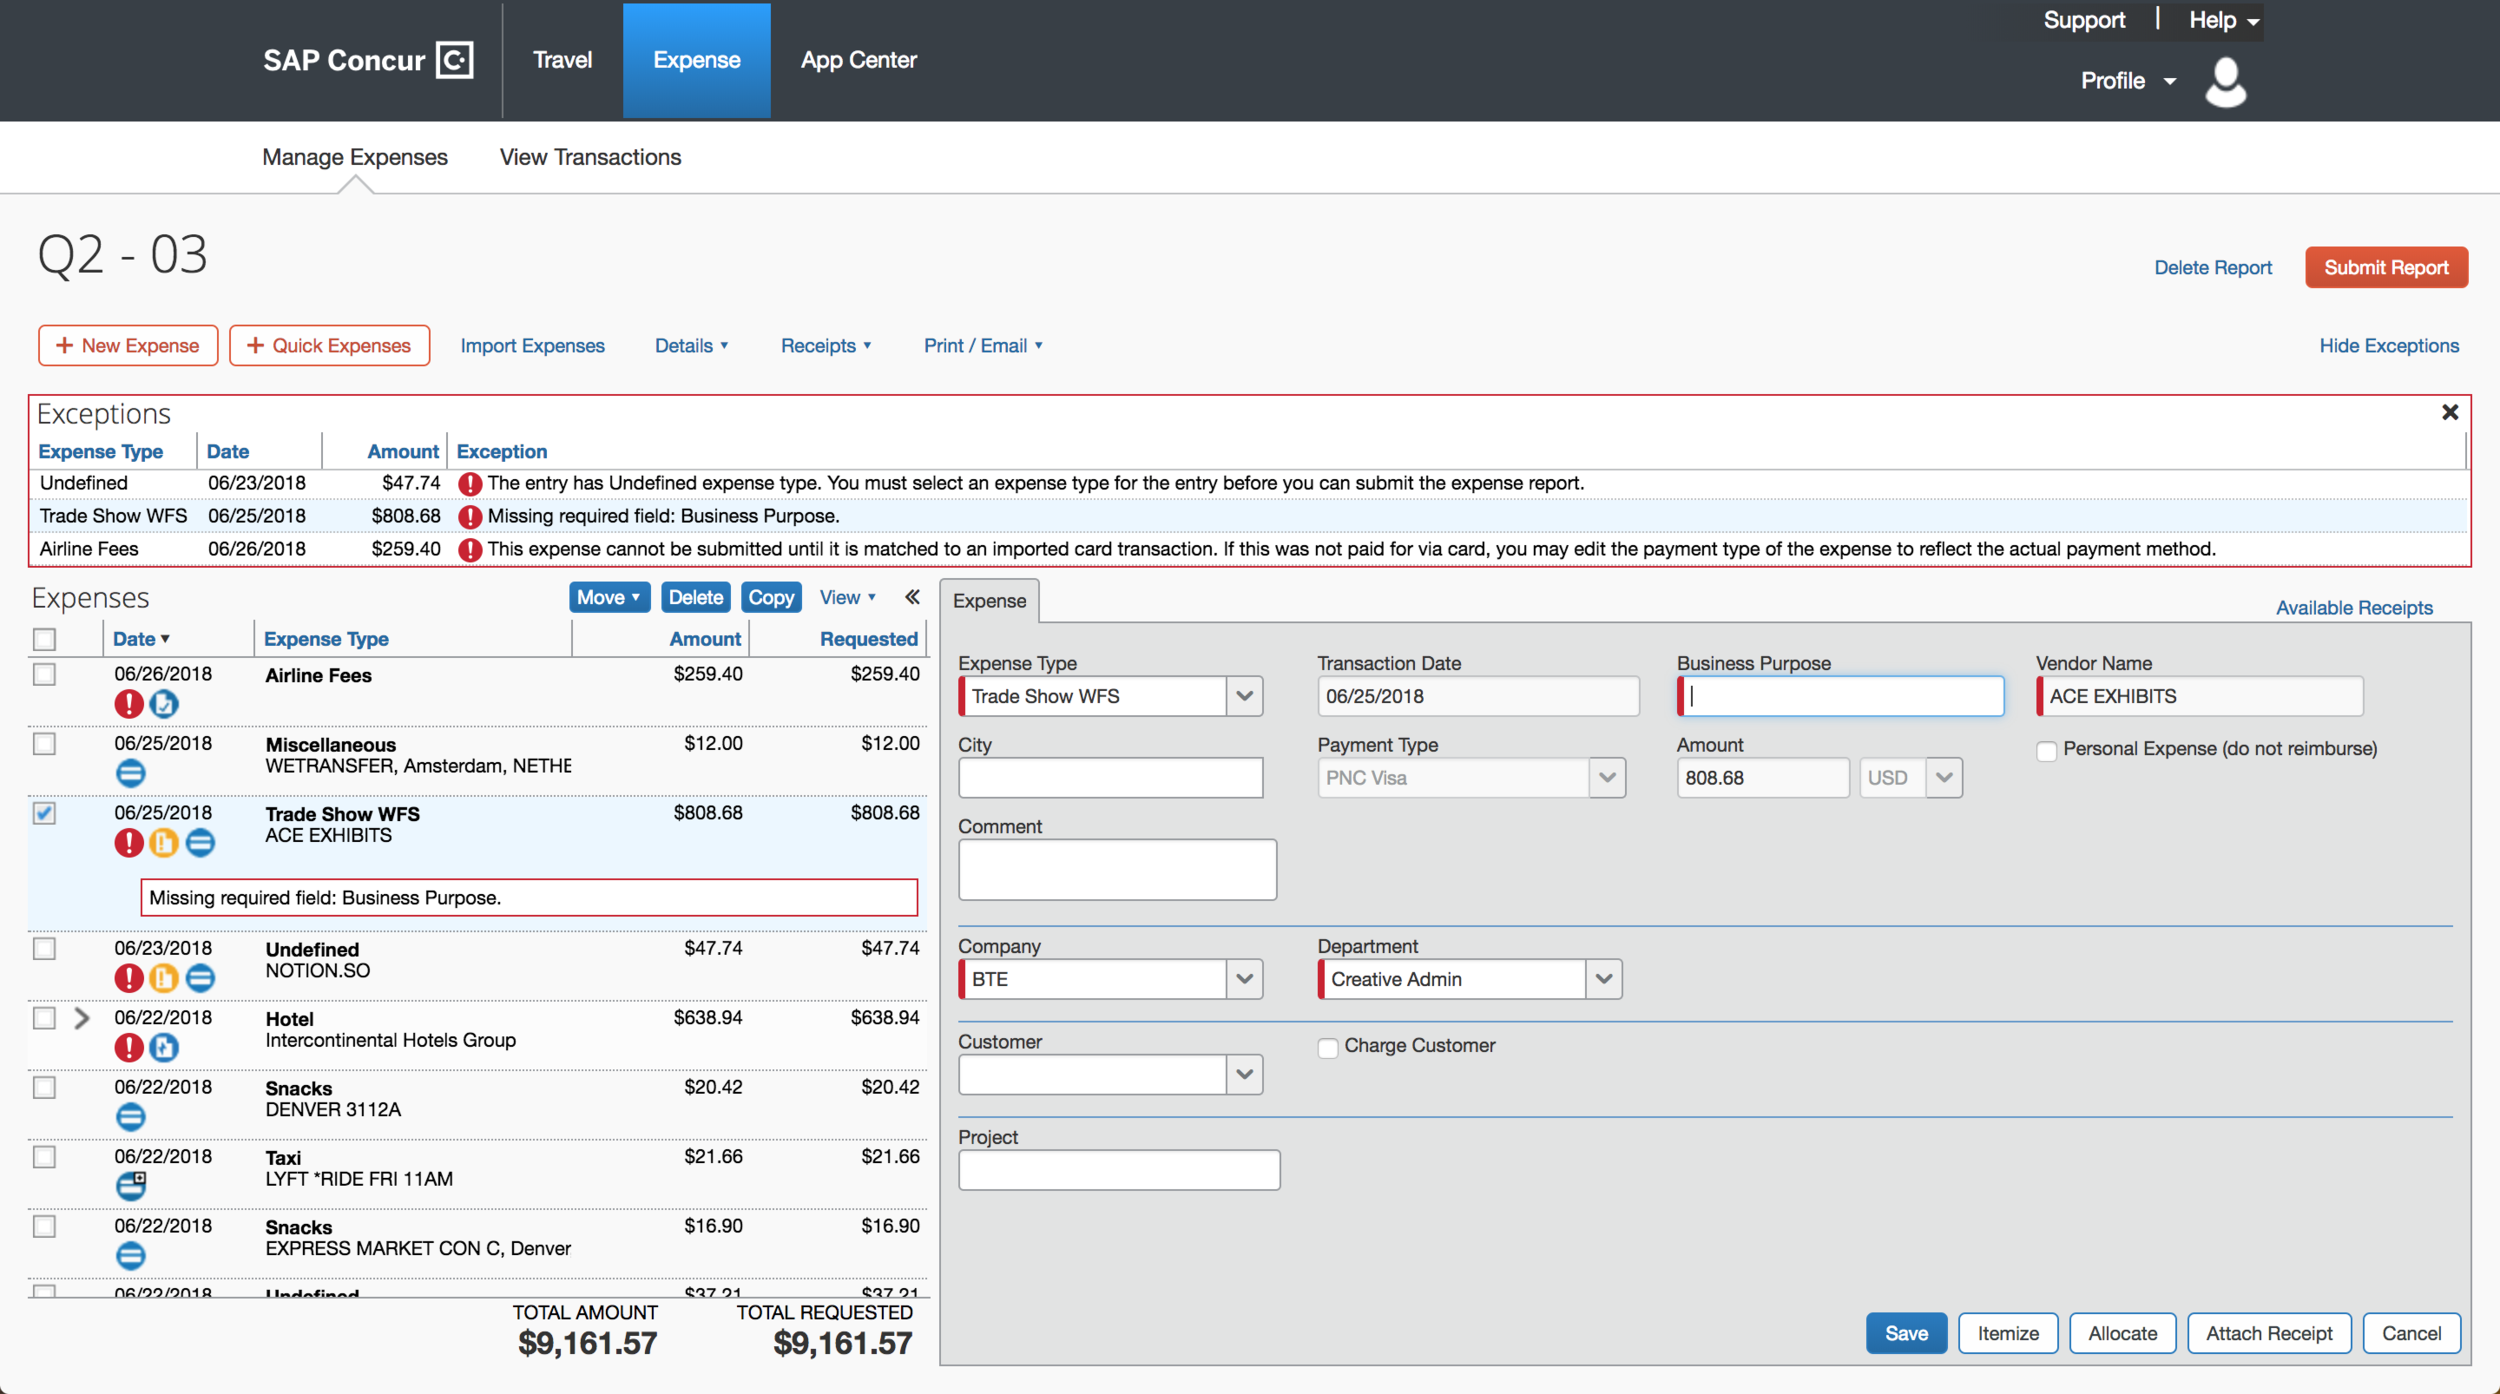Click blue receipt icon on Hotel row

164,1047
